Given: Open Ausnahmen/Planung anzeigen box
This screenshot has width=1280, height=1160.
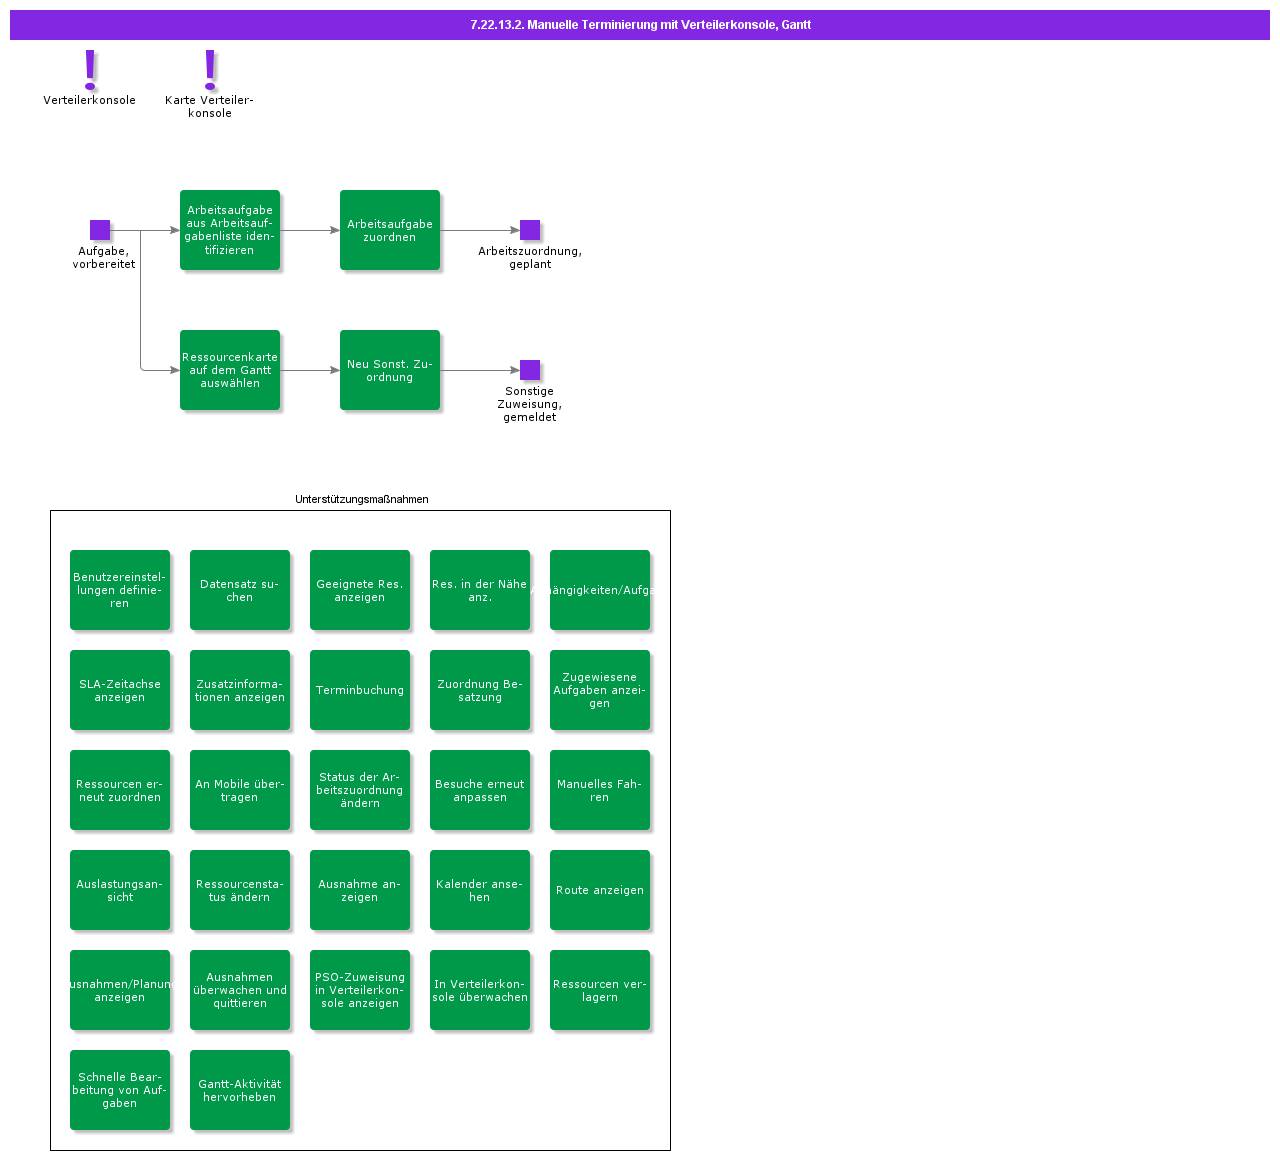Looking at the screenshot, I should click(x=120, y=990).
